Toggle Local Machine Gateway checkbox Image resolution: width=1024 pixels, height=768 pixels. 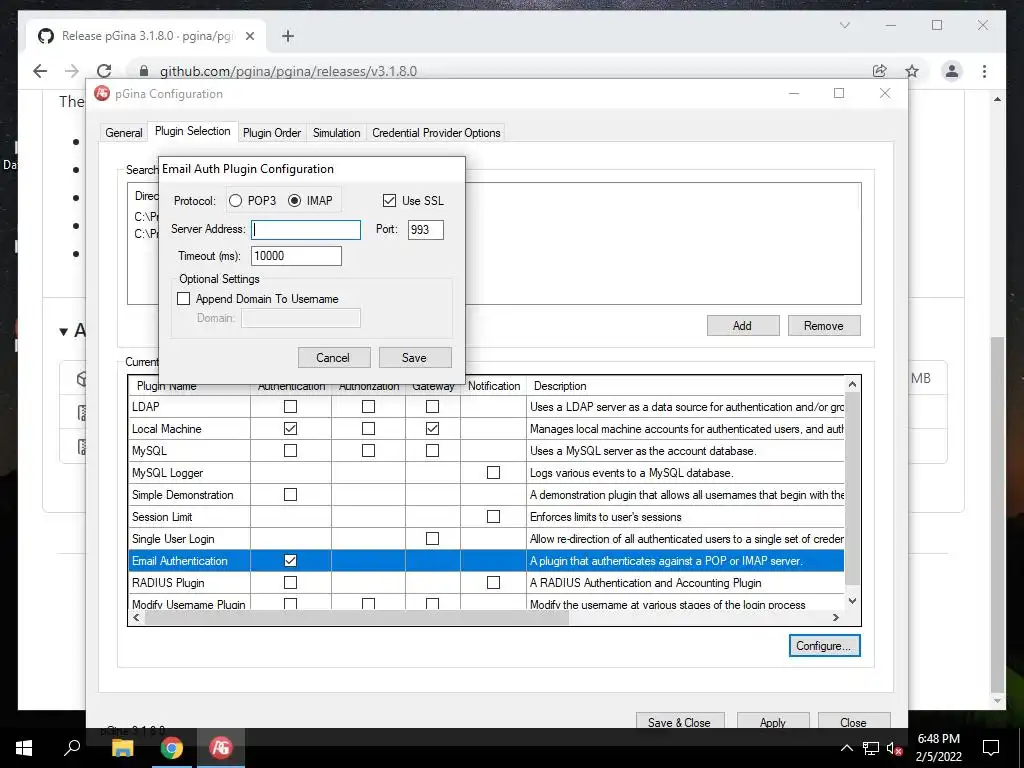[x=432, y=428]
